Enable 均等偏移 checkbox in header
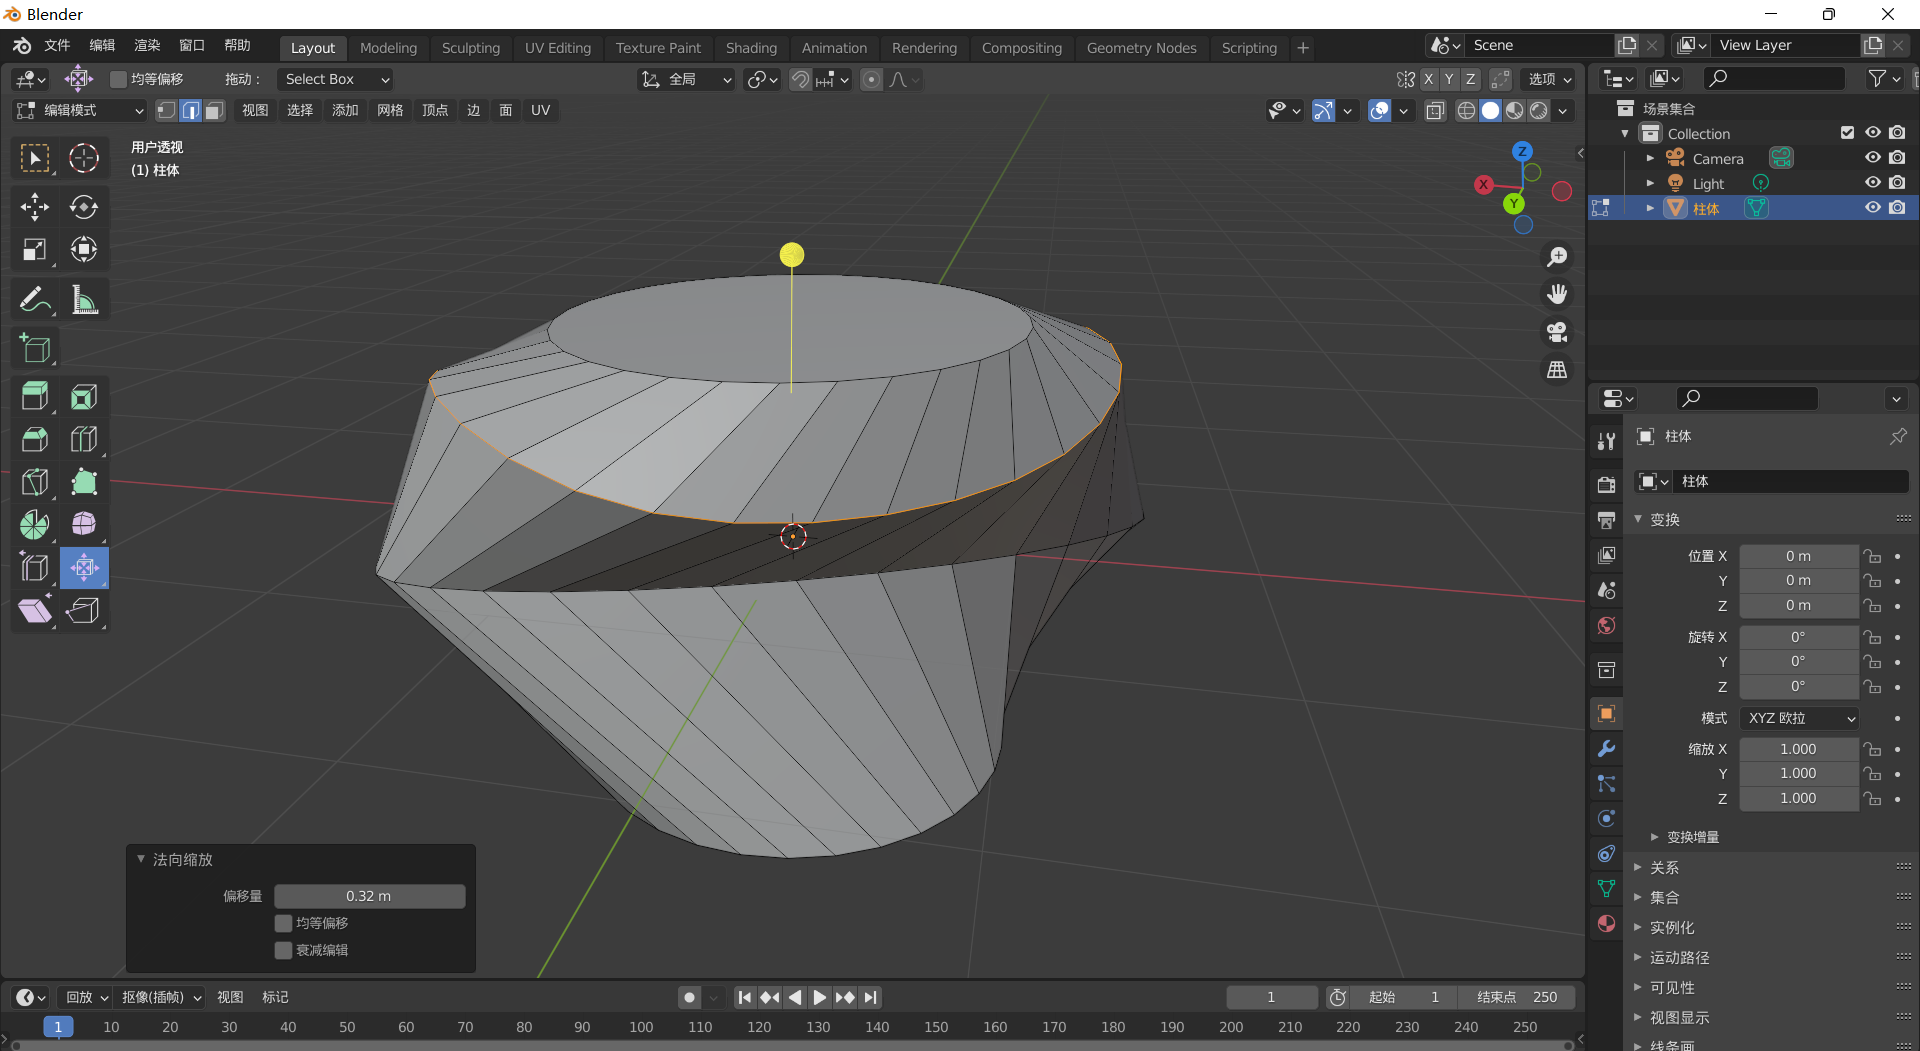This screenshot has width=1920, height=1051. coord(118,79)
